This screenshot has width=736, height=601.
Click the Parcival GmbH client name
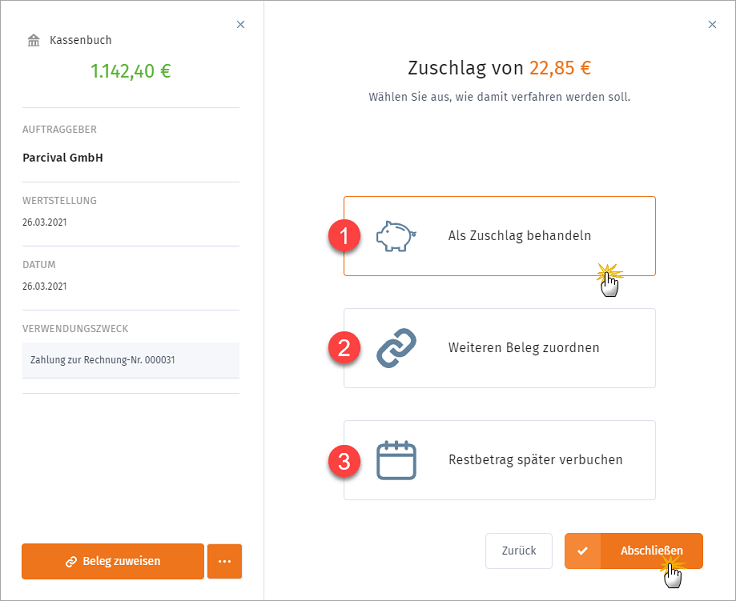click(x=63, y=158)
